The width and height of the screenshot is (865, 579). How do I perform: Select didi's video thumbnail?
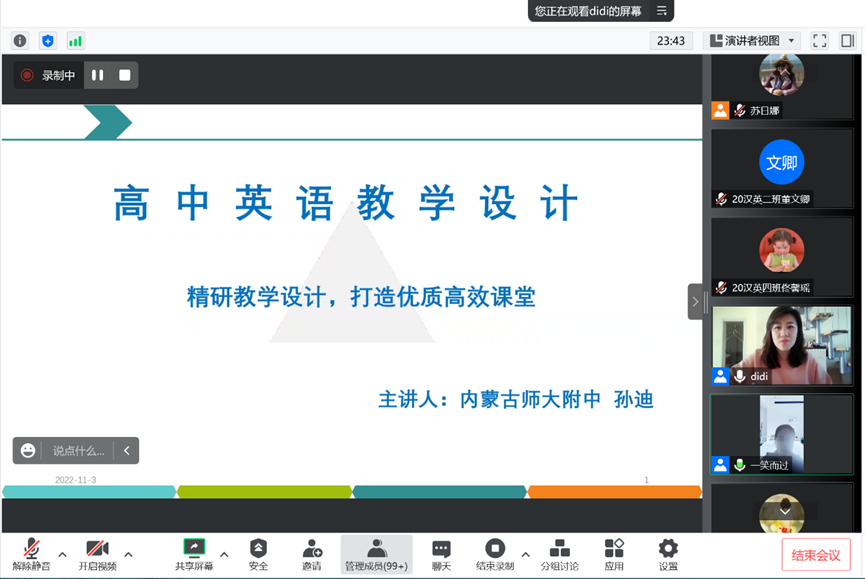tap(781, 345)
